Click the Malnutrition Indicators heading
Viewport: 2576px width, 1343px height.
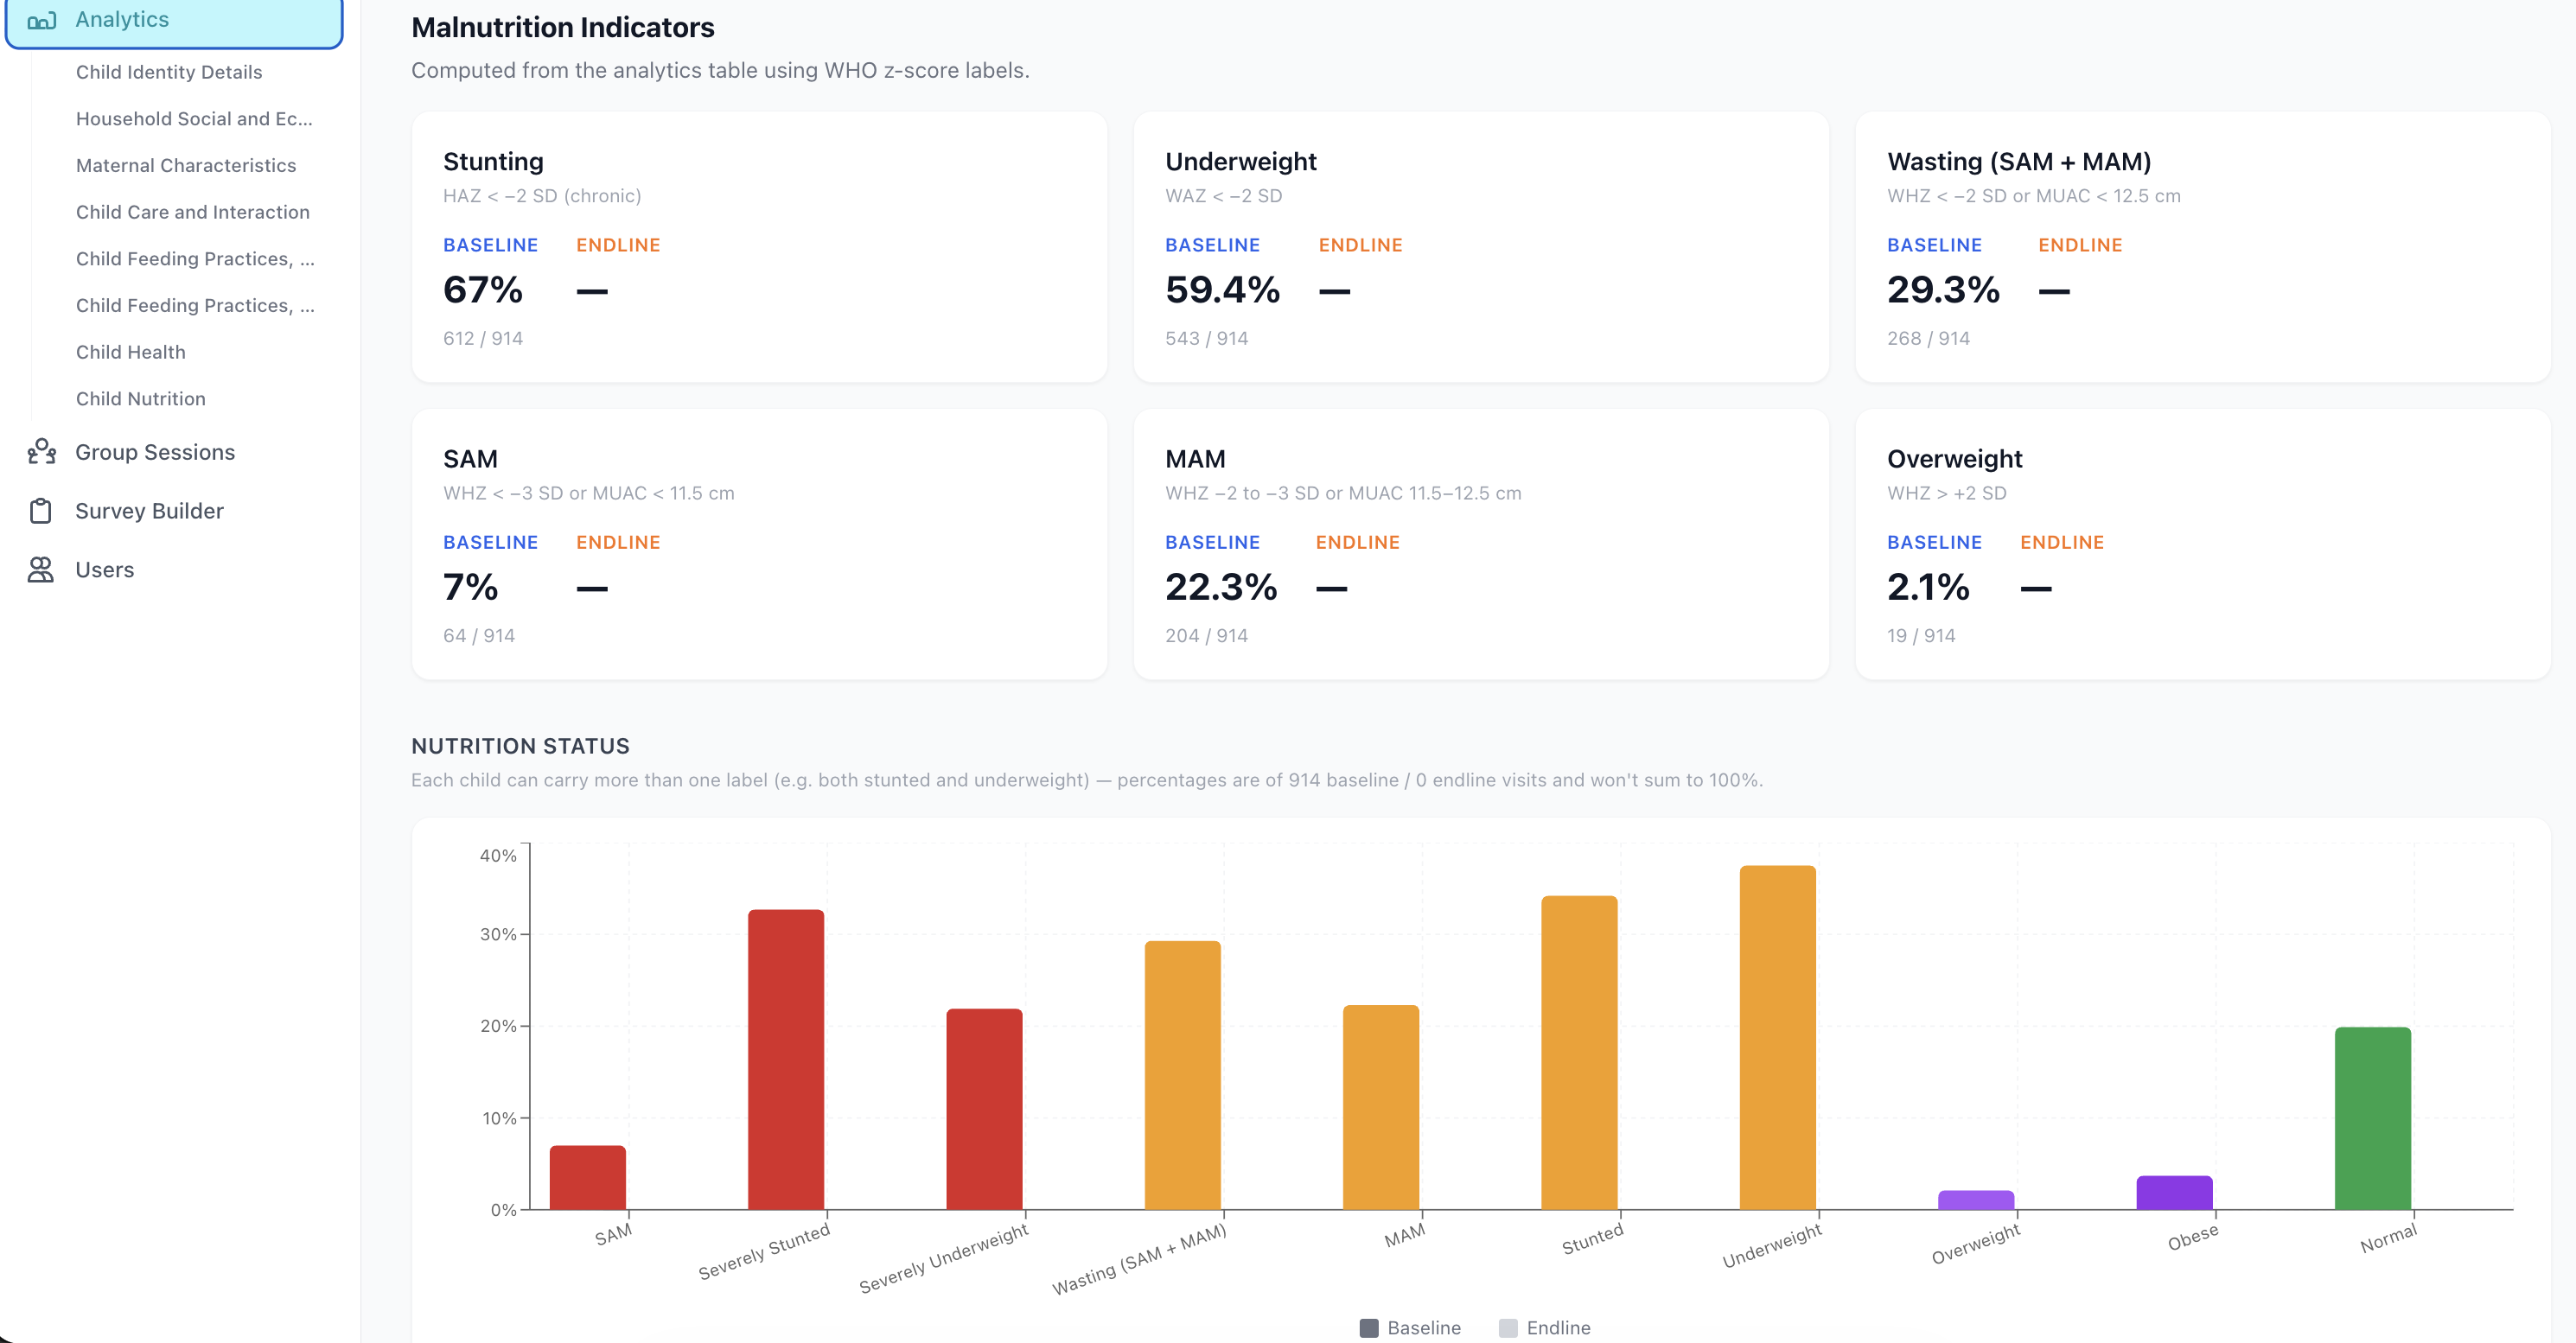562,28
